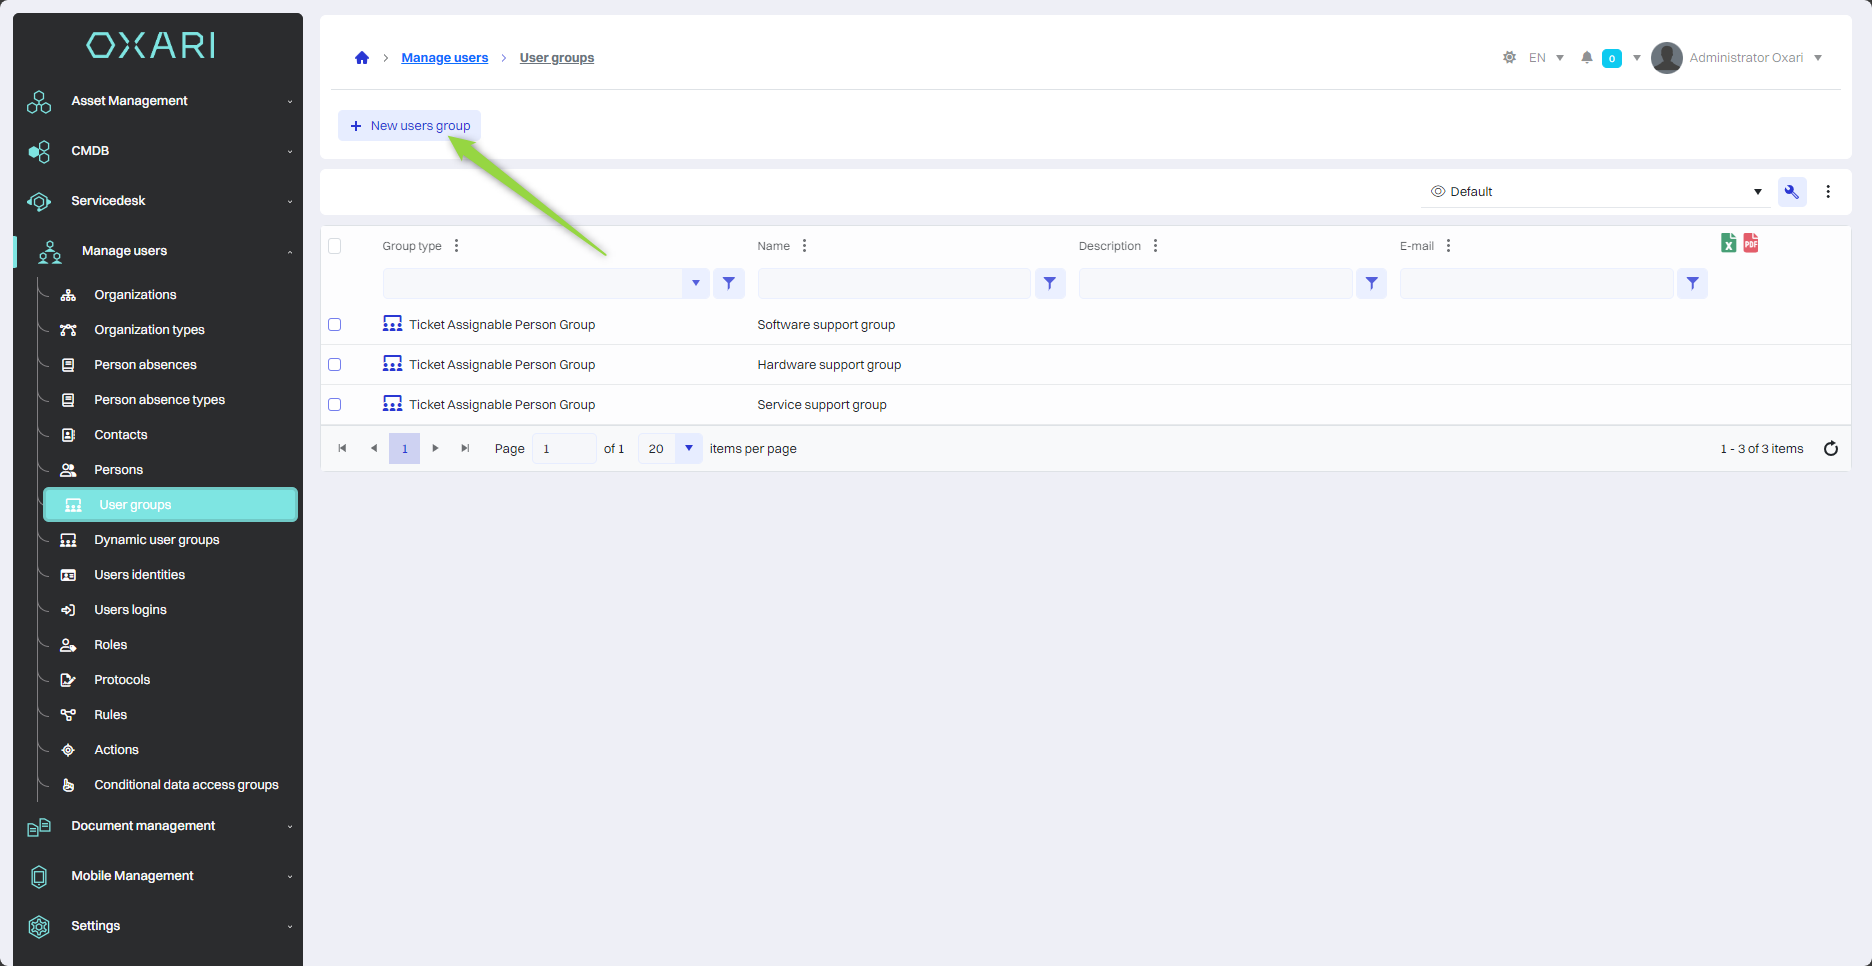1872x966 pixels.
Task: Refresh the user groups list
Action: click(x=1831, y=449)
